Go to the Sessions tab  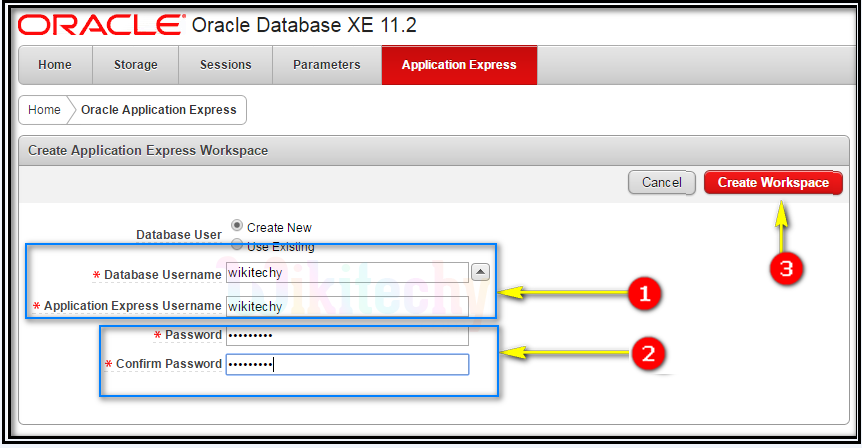click(225, 65)
